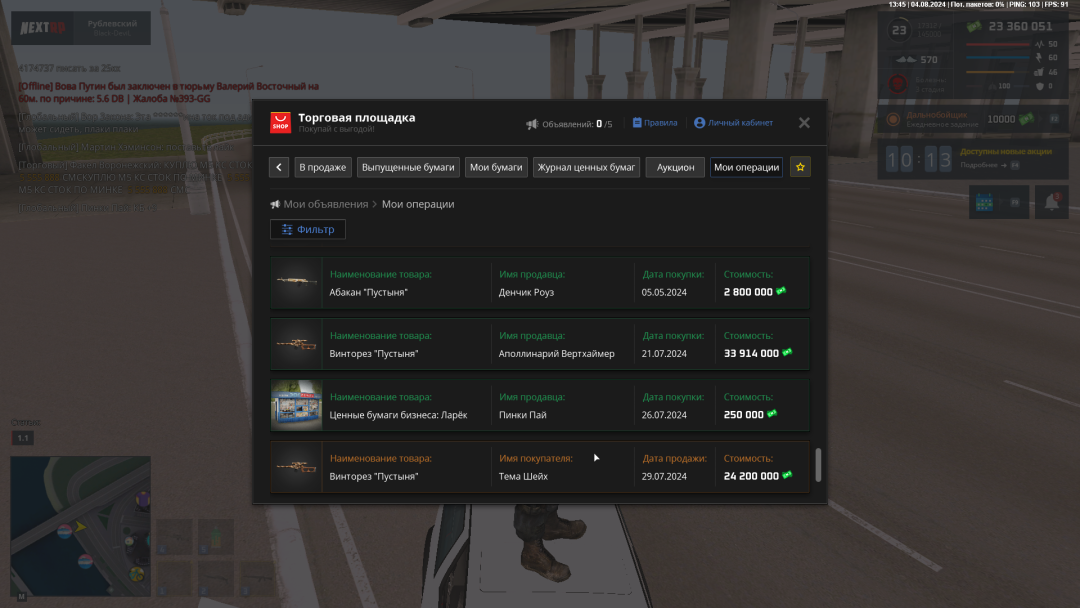1080x608 pixels.
Task: Click the red SHOP logo icon
Action: 281,123
